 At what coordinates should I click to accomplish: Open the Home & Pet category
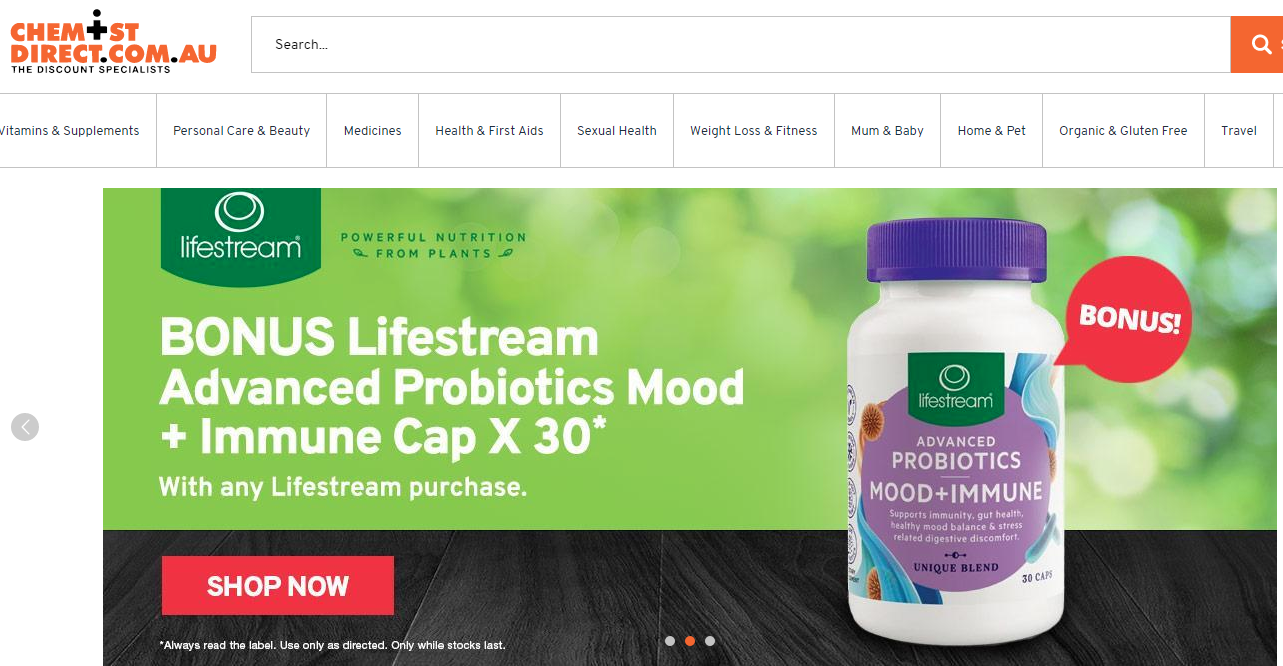point(992,131)
